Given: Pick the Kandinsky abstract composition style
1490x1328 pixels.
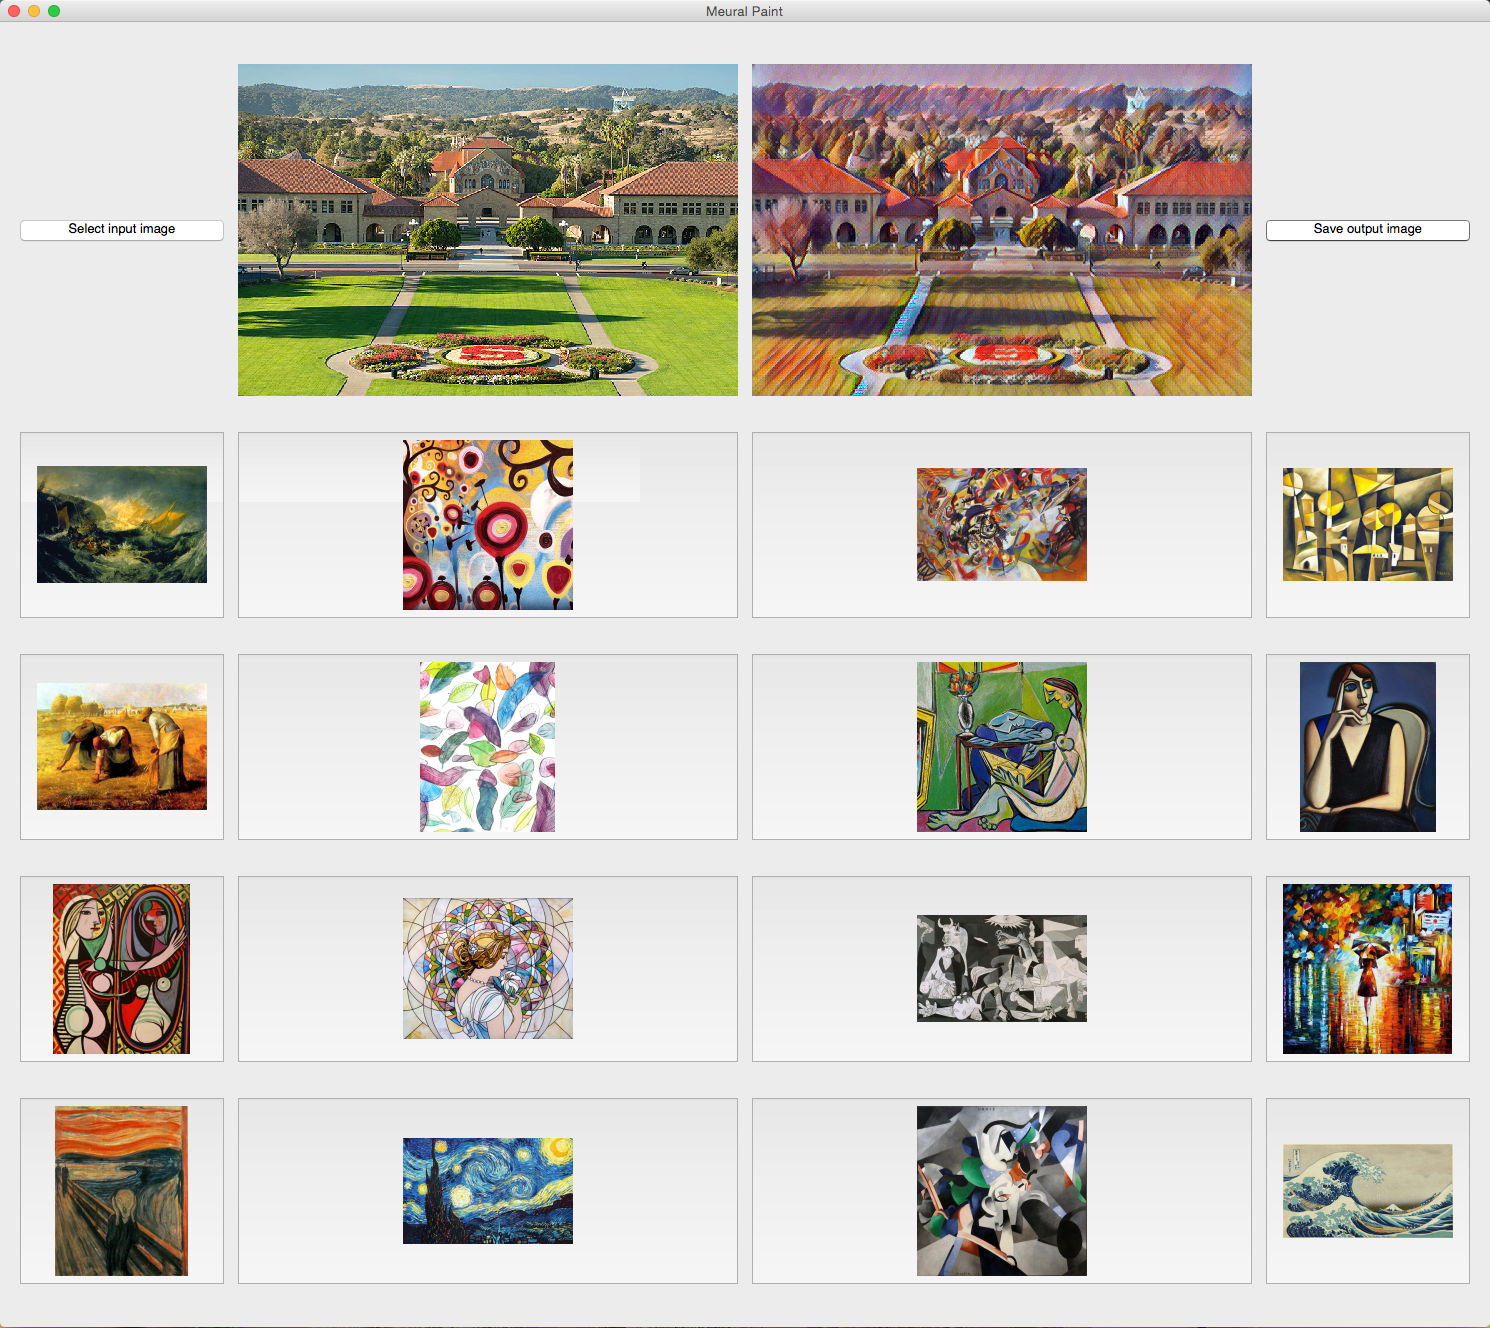Looking at the screenshot, I should click(1002, 525).
